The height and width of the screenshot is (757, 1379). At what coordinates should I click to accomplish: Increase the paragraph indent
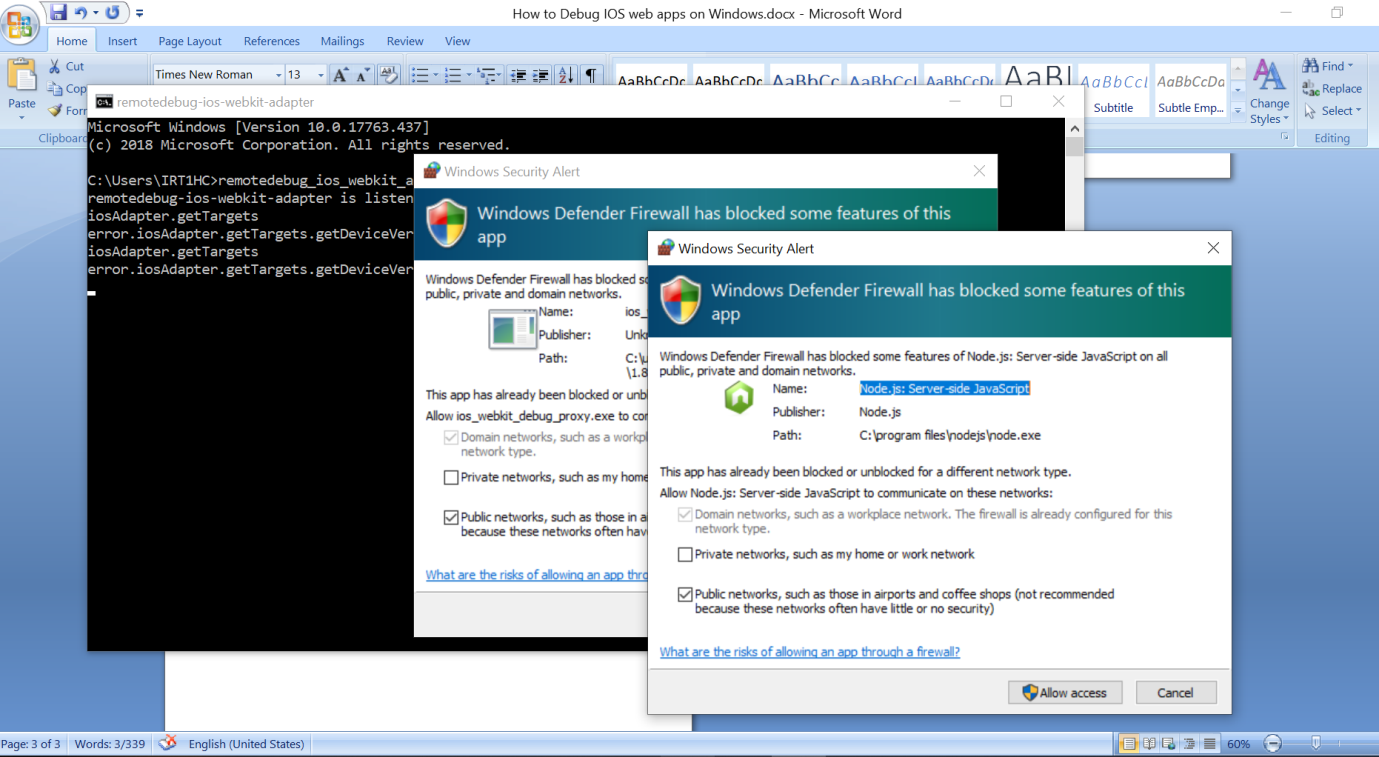coord(541,75)
